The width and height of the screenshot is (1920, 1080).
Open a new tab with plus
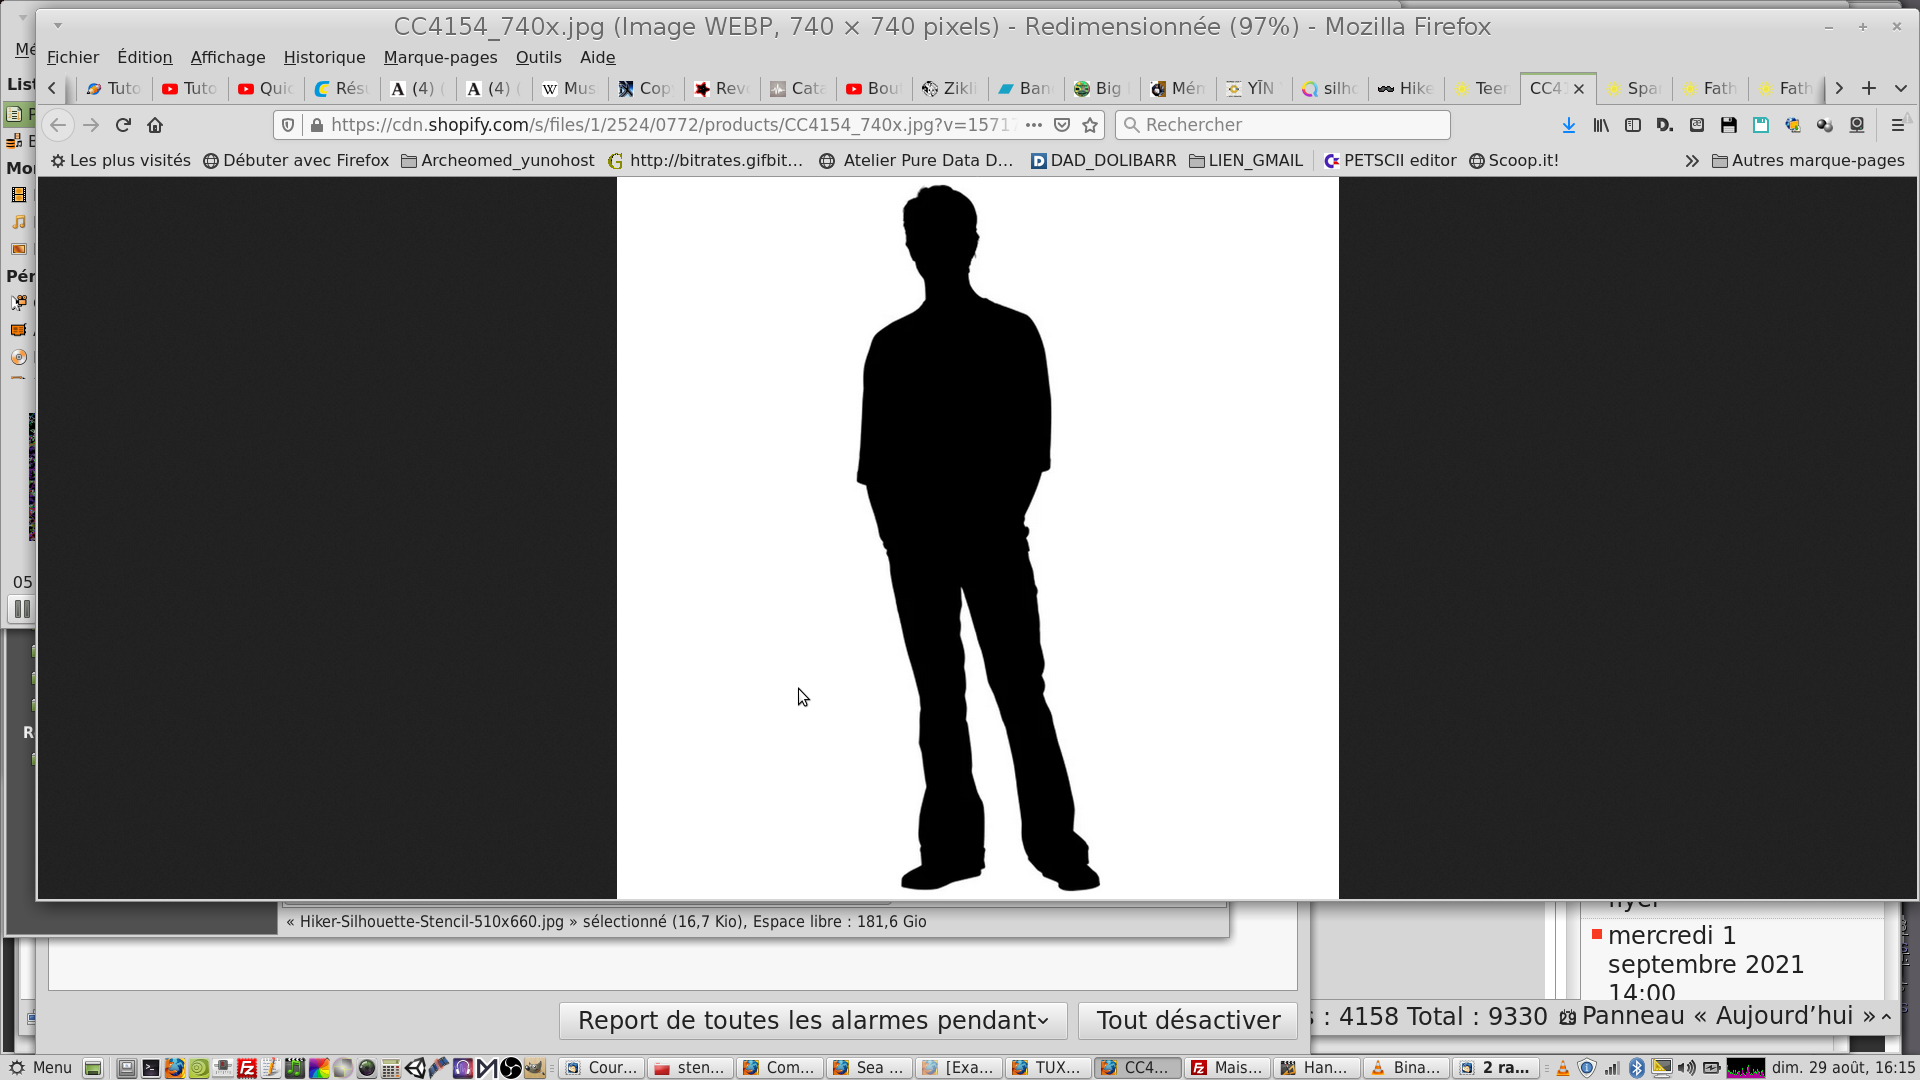pos(1869,88)
